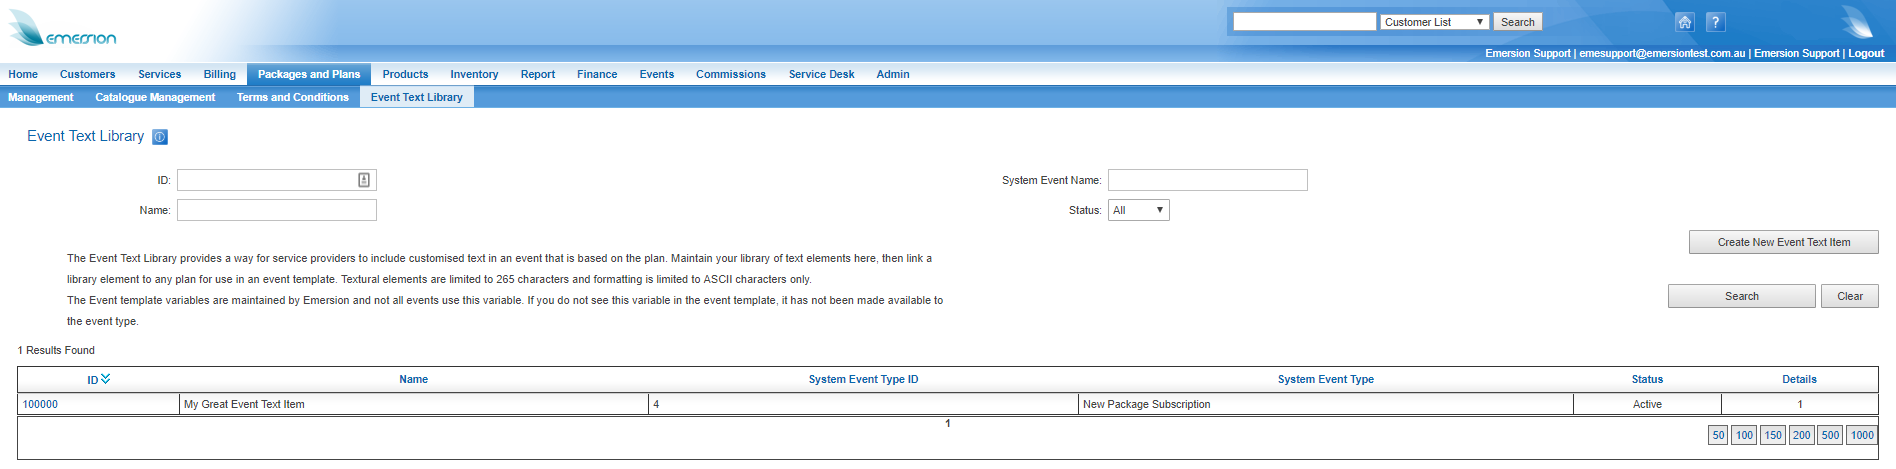Click the Event Text Library info icon
Image resolution: width=1896 pixels, height=469 pixels.
pyautogui.click(x=160, y=137)
